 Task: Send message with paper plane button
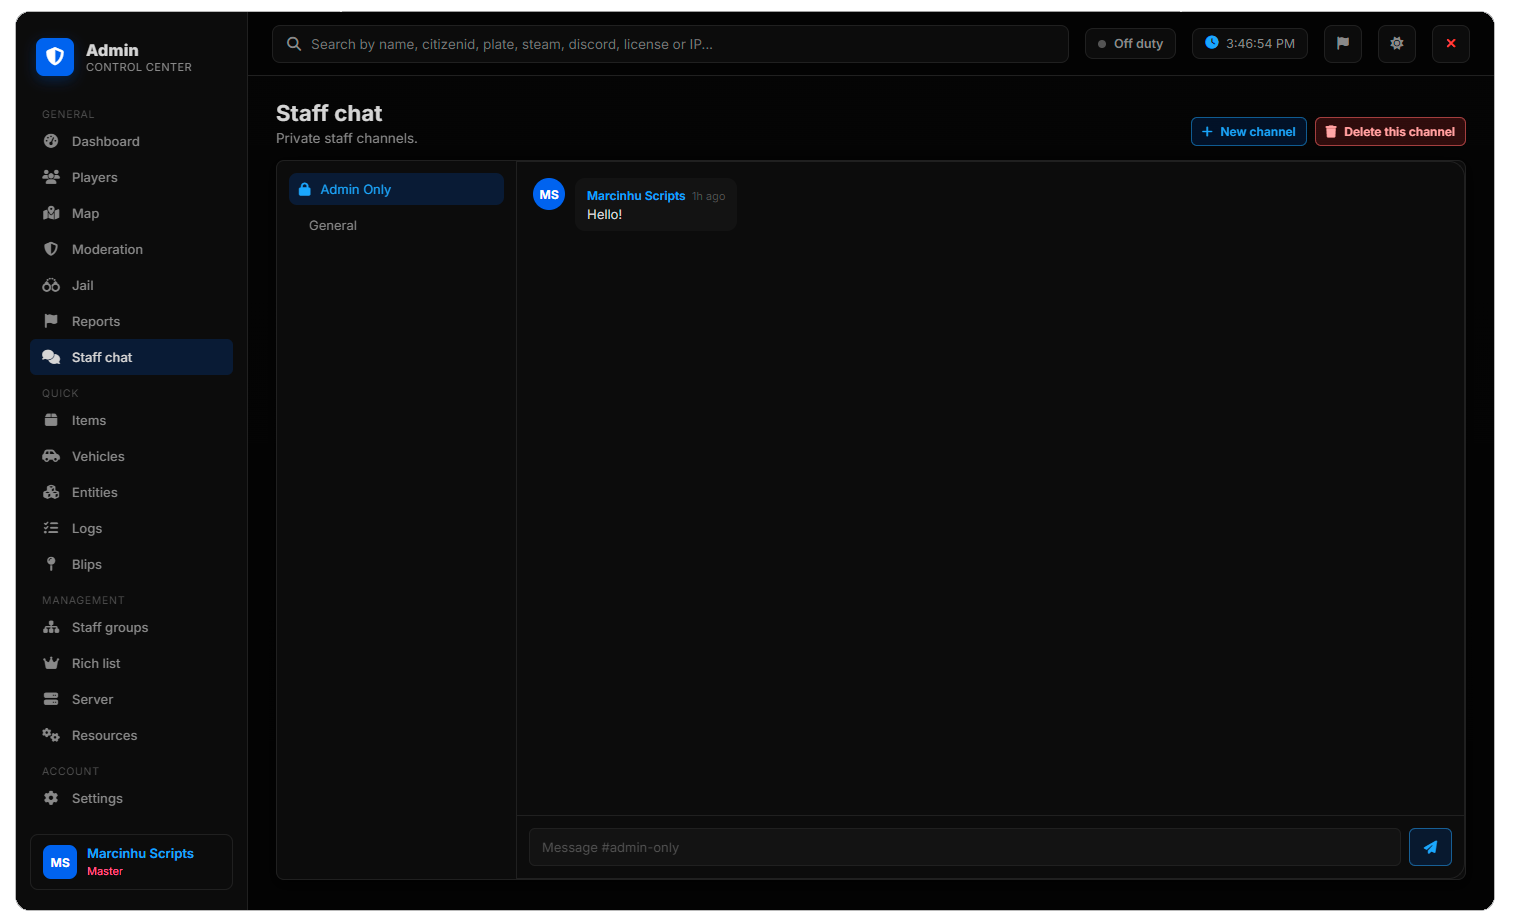(1430, 847)
